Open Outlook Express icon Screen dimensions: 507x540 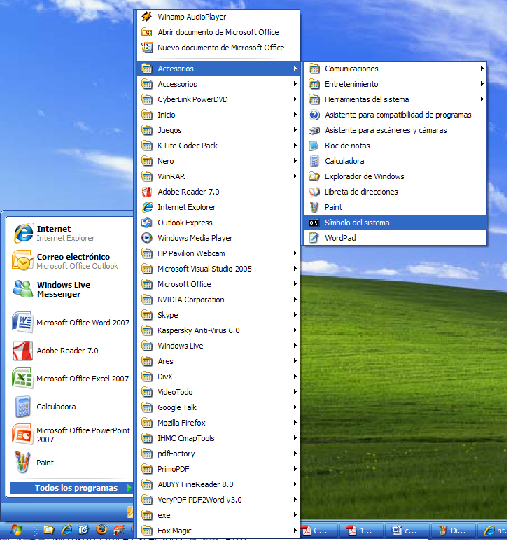point(147,222)
